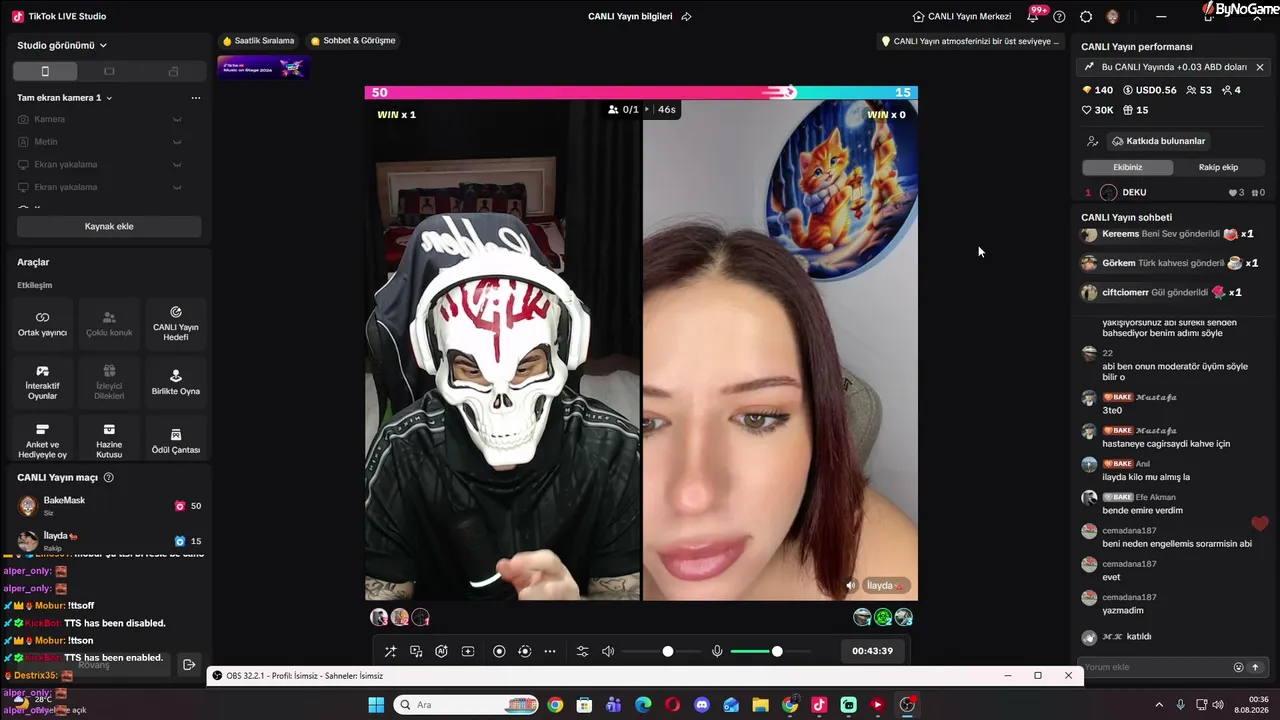The height and width of the screenshot is (720, 1280).
Task: Start recording with the record circle icon
Action: point(499,651)
